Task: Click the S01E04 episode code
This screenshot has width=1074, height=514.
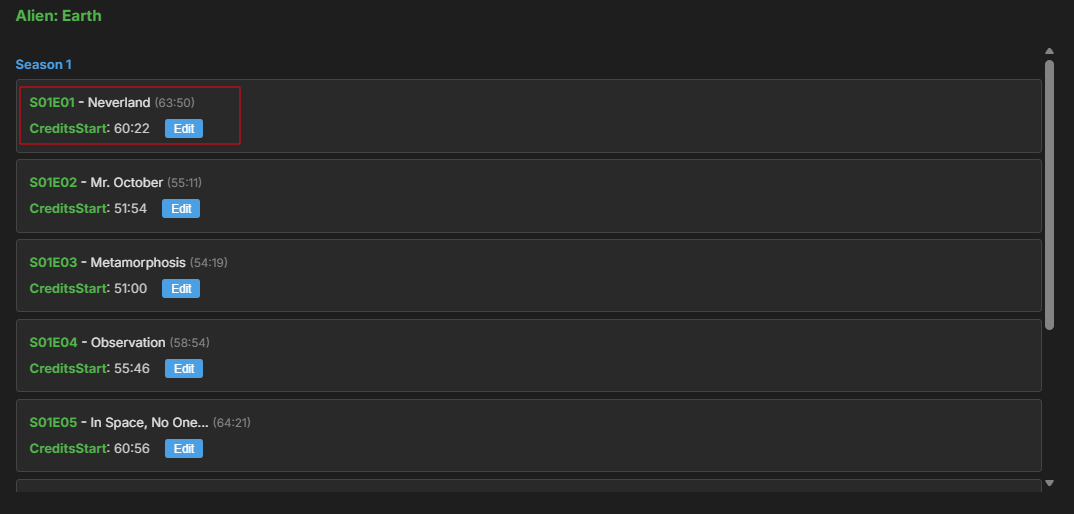Action: click(x=52, y=343)
